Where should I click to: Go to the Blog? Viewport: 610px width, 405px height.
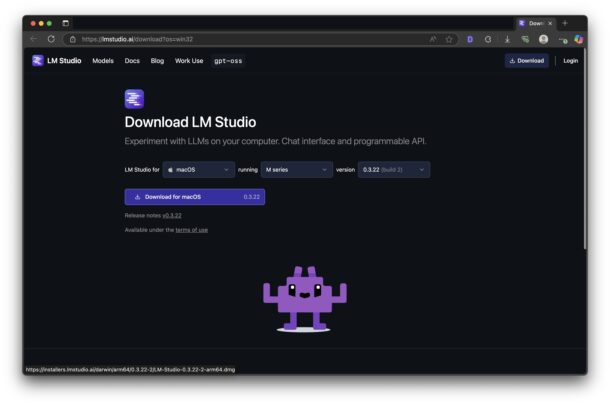pos(157,61)
